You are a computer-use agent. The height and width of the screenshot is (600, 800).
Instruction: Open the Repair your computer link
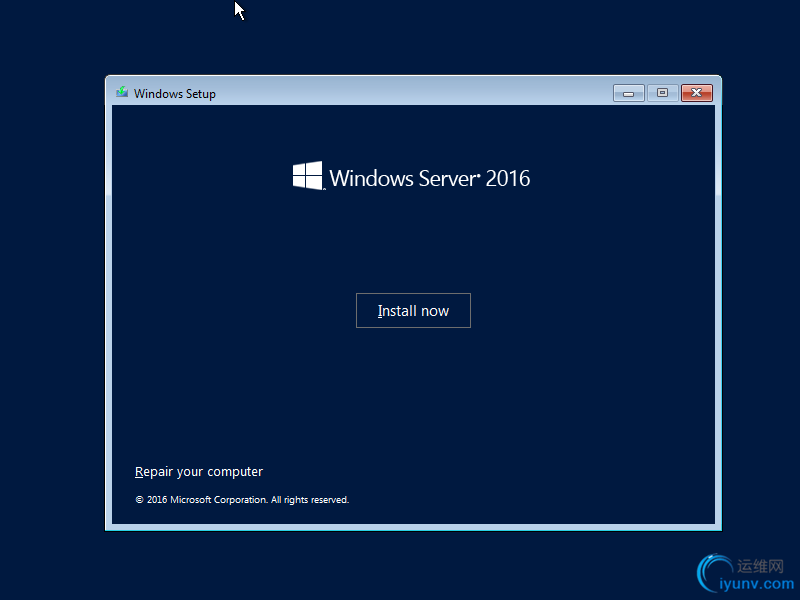click(198, 472)
